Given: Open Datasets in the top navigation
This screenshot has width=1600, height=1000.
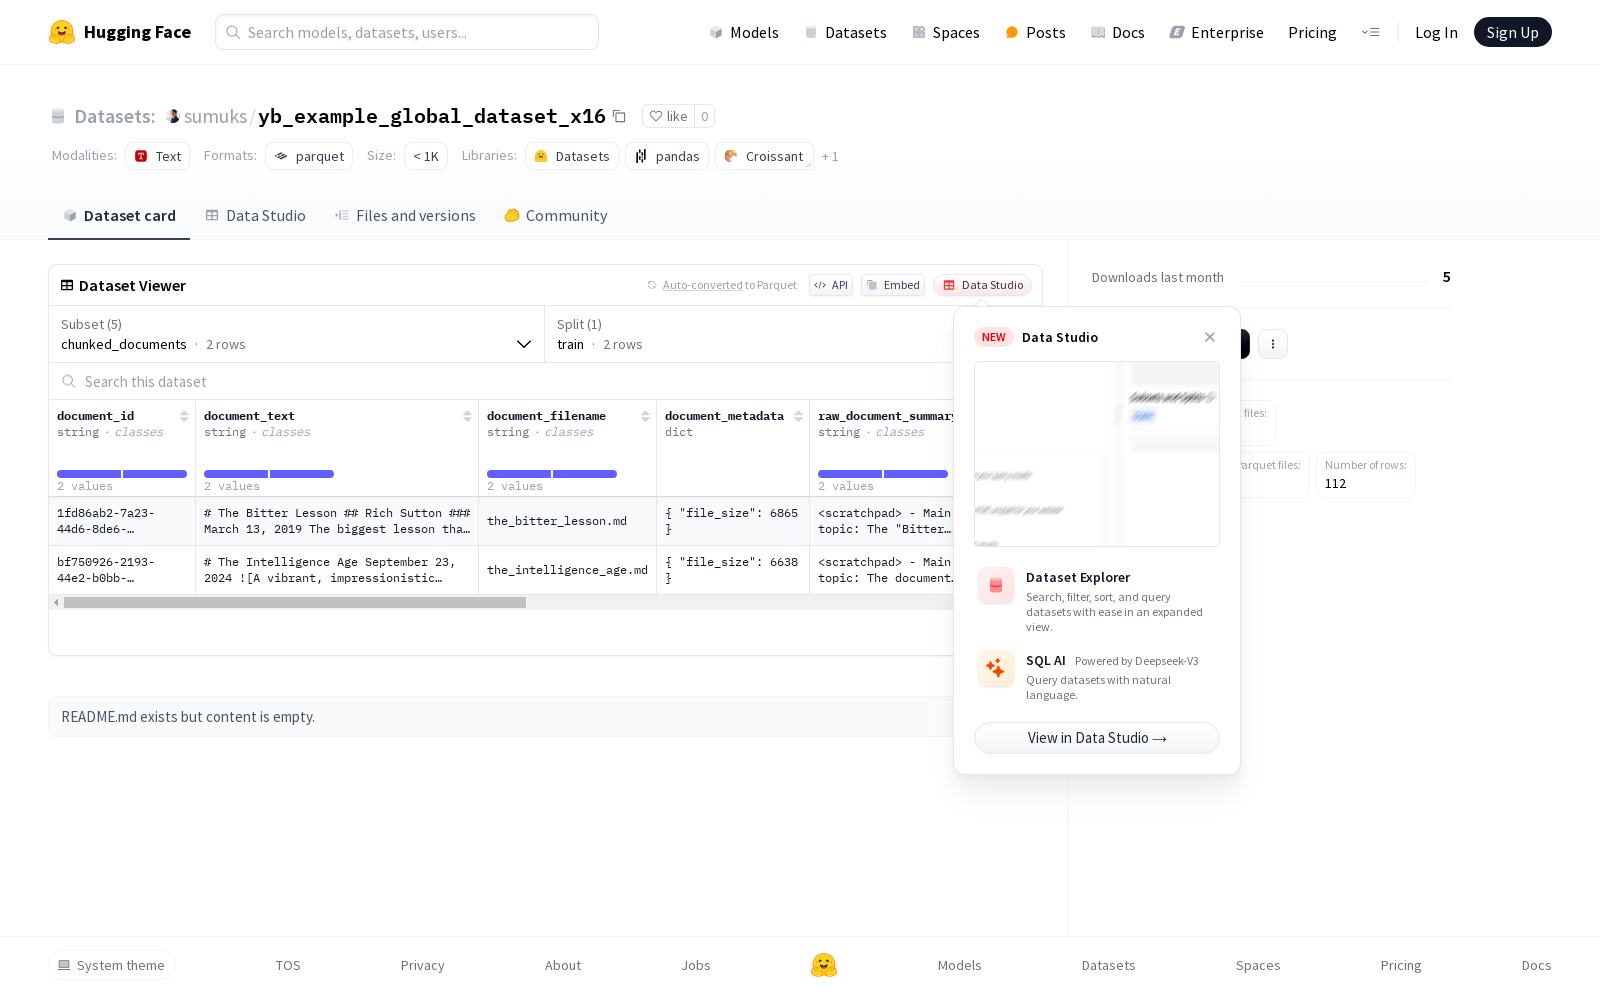Looking at the screenshot, I should pyautogui.click(x=846, y=33).
